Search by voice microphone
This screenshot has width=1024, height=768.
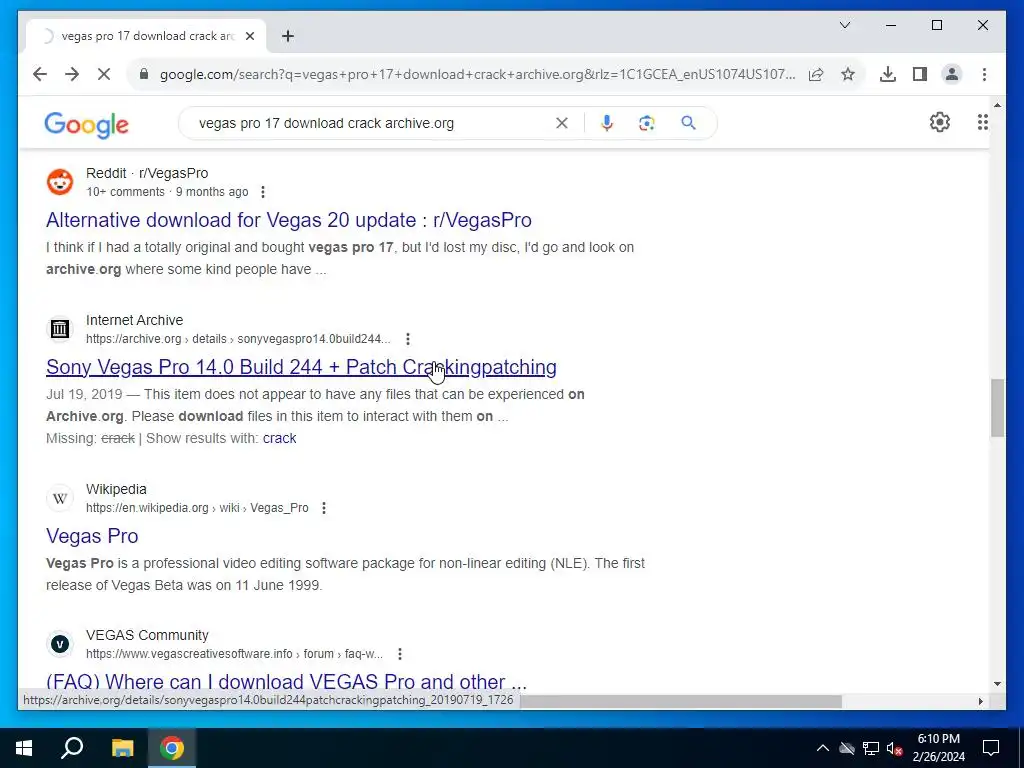(x=607, y=123)
